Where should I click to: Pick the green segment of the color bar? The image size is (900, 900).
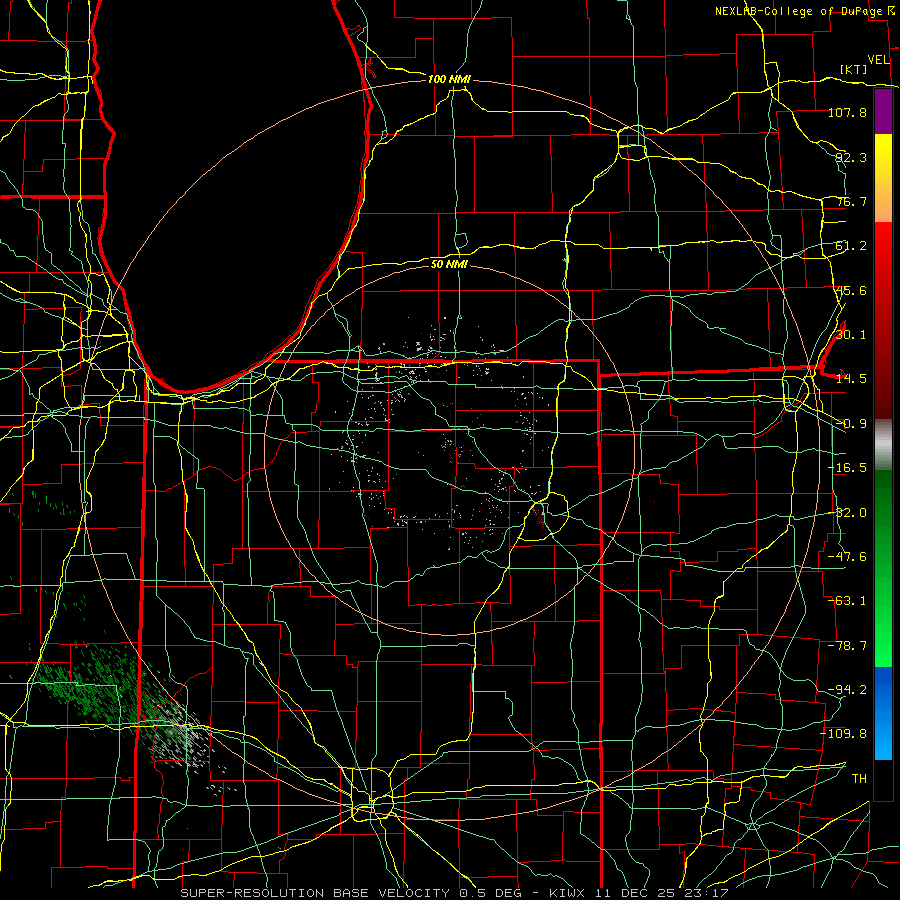click(x=883, y=568)
